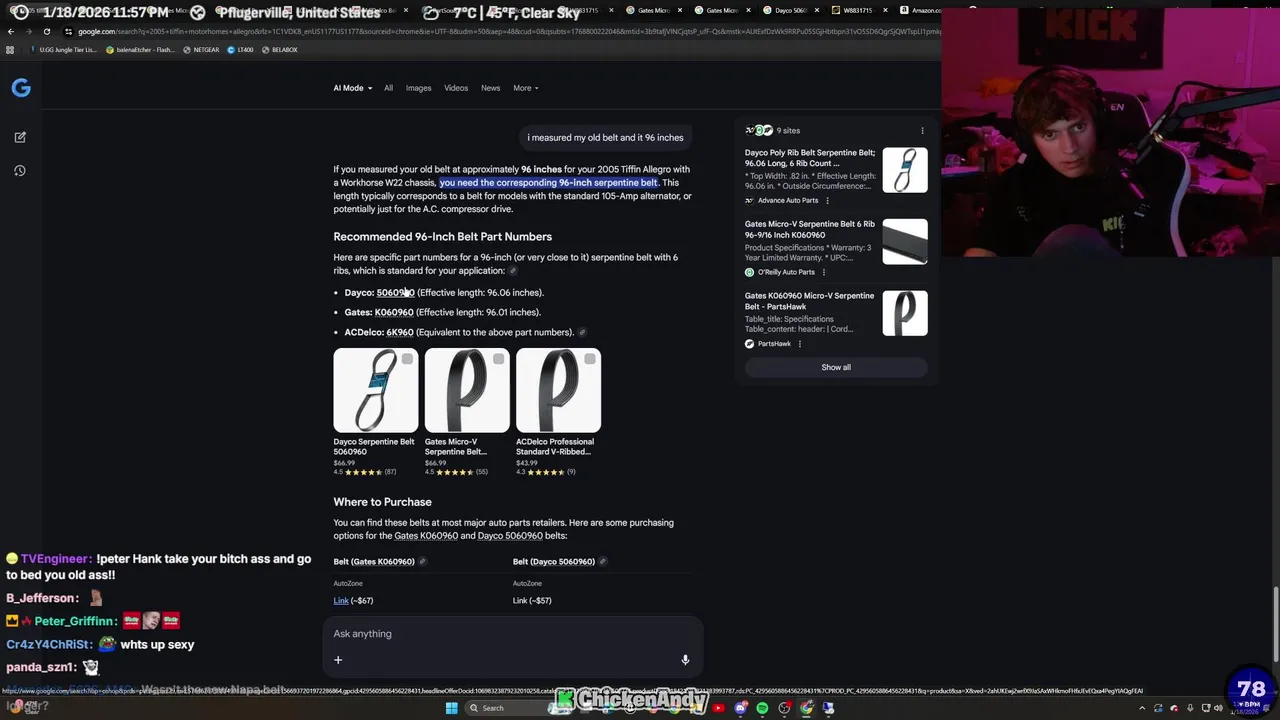
Task: Click AutoZone Link (~$57) for Dayco belt
Action: click(x=520, y=601)
